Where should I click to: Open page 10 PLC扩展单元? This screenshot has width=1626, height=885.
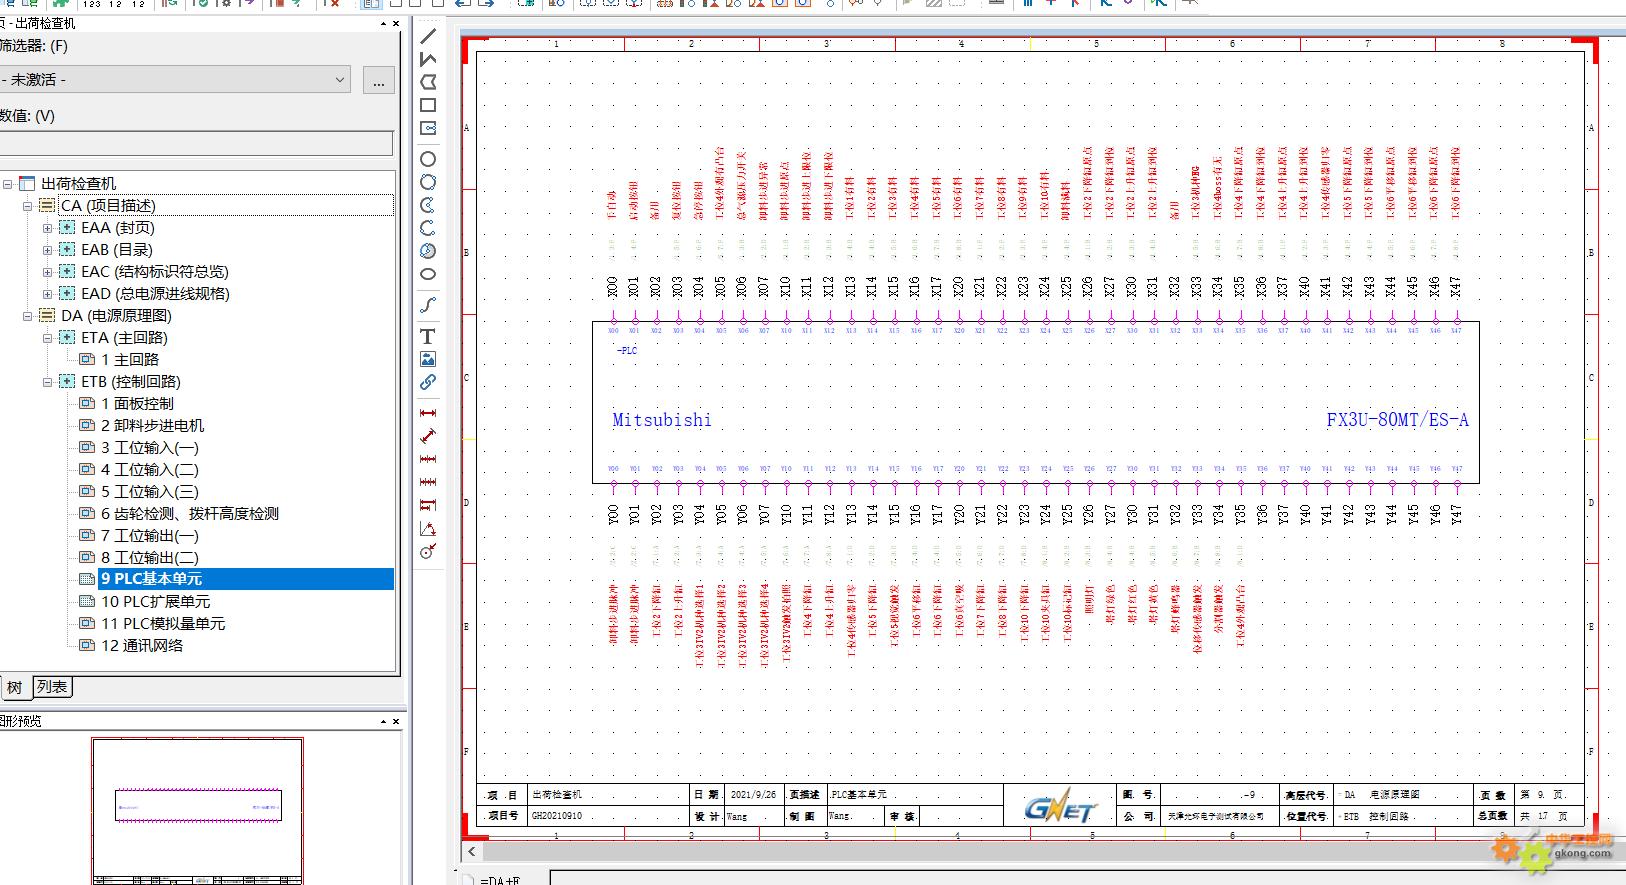[x=156, y=602]
